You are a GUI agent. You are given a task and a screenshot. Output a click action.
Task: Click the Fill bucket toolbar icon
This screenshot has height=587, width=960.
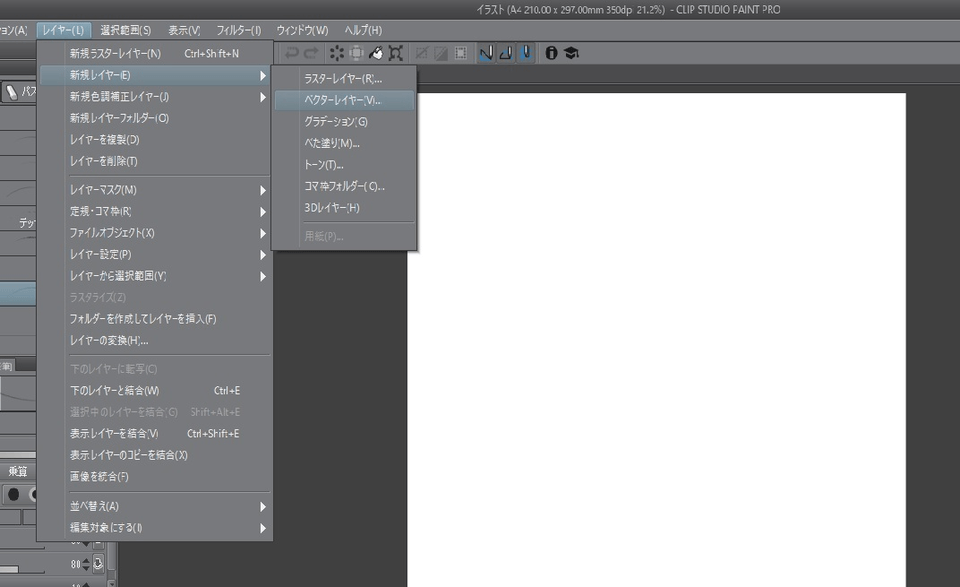[x=376, y=53]
